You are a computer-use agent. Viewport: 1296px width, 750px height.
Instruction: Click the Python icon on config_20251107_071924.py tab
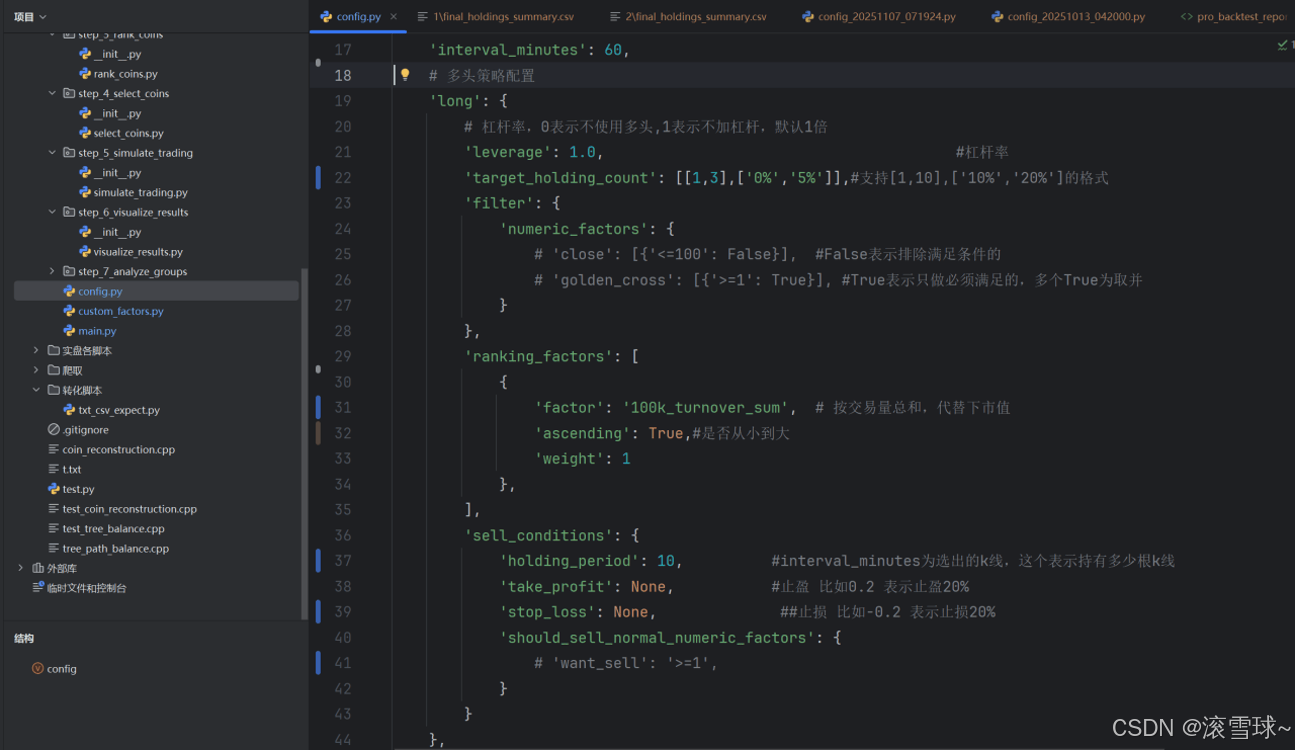[x=808, y=17]
